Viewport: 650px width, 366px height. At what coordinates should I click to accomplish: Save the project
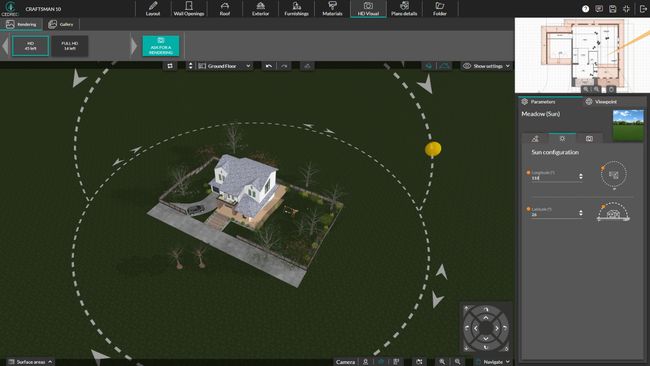coord(613,9)
